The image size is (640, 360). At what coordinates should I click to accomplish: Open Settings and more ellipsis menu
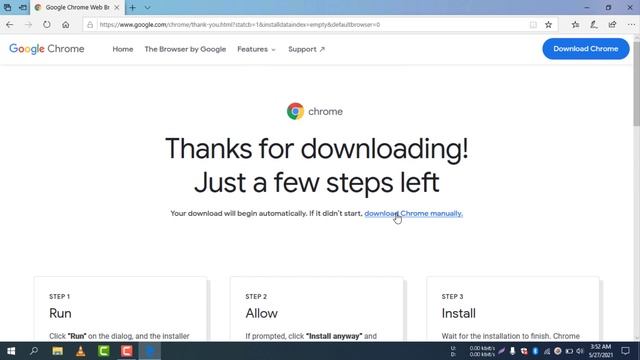(x=631, y=25)
